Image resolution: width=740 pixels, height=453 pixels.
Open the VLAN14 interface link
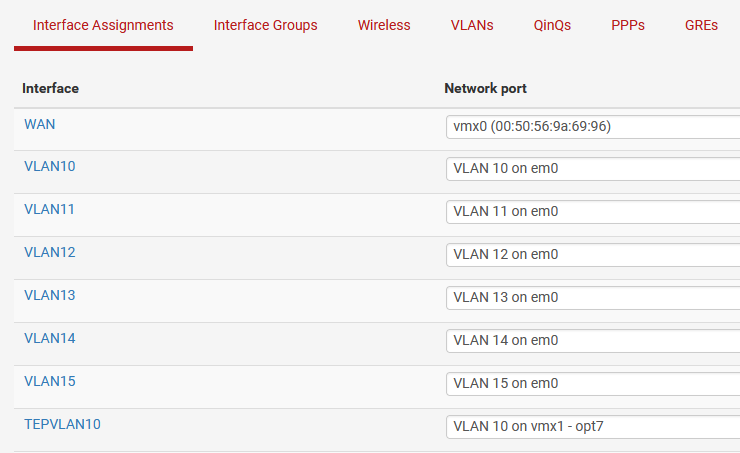49,338
